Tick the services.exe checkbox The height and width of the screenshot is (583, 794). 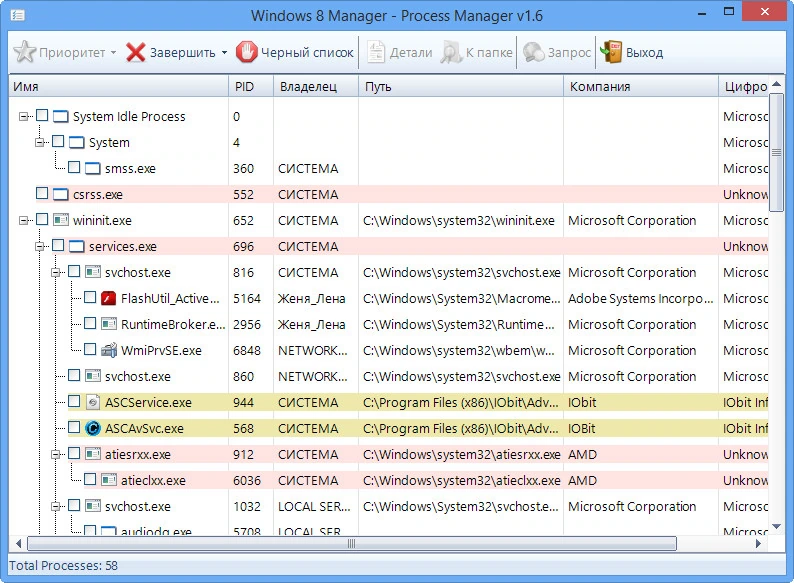click(58, 246)
